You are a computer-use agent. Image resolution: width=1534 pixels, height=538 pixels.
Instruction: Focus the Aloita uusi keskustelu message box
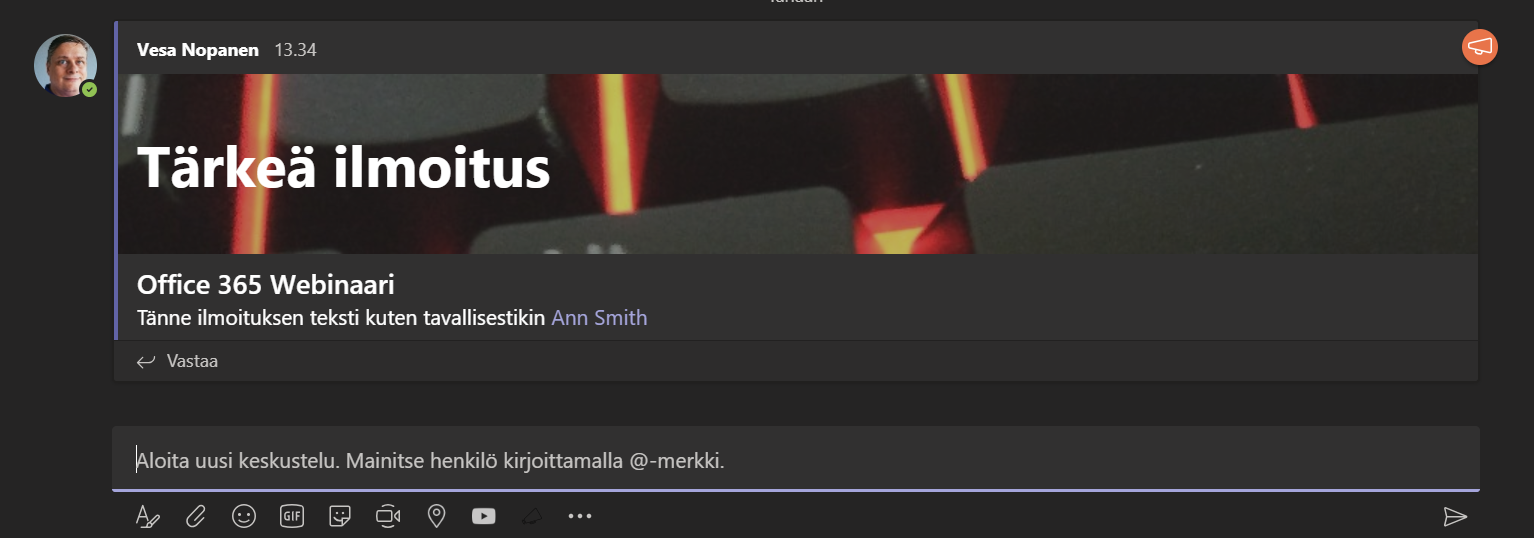(796, 459)
